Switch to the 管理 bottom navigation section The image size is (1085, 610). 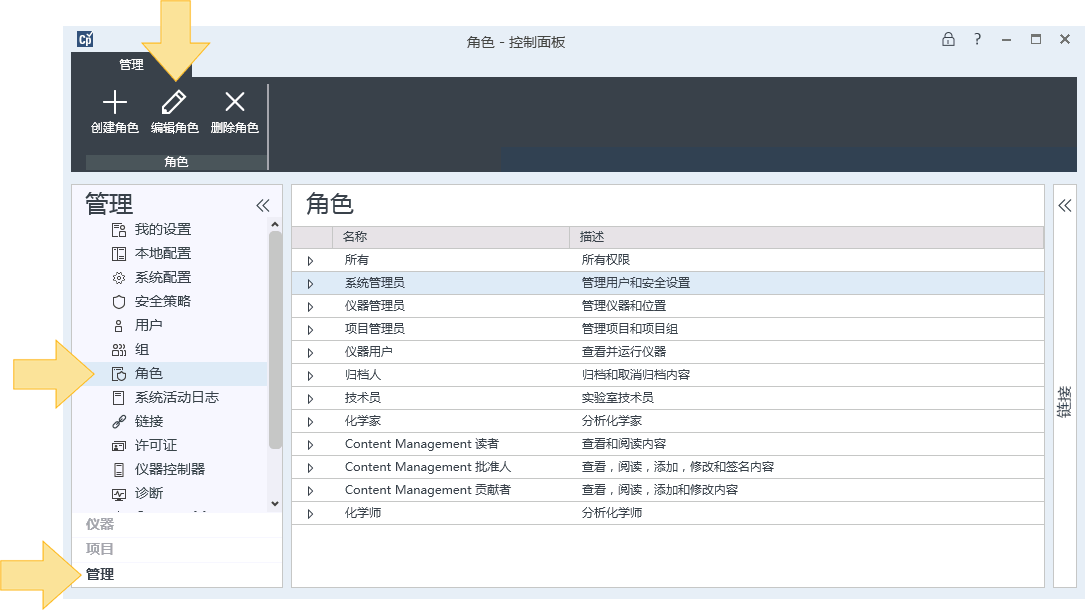[100, 574]
